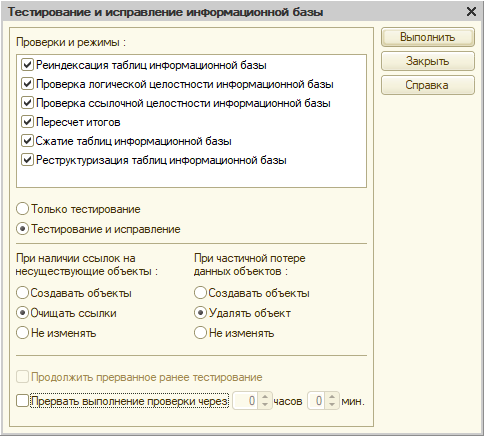484x436 pixels.
Task: Uncheck Пересчет итогов option
Action: coord(27,122)
